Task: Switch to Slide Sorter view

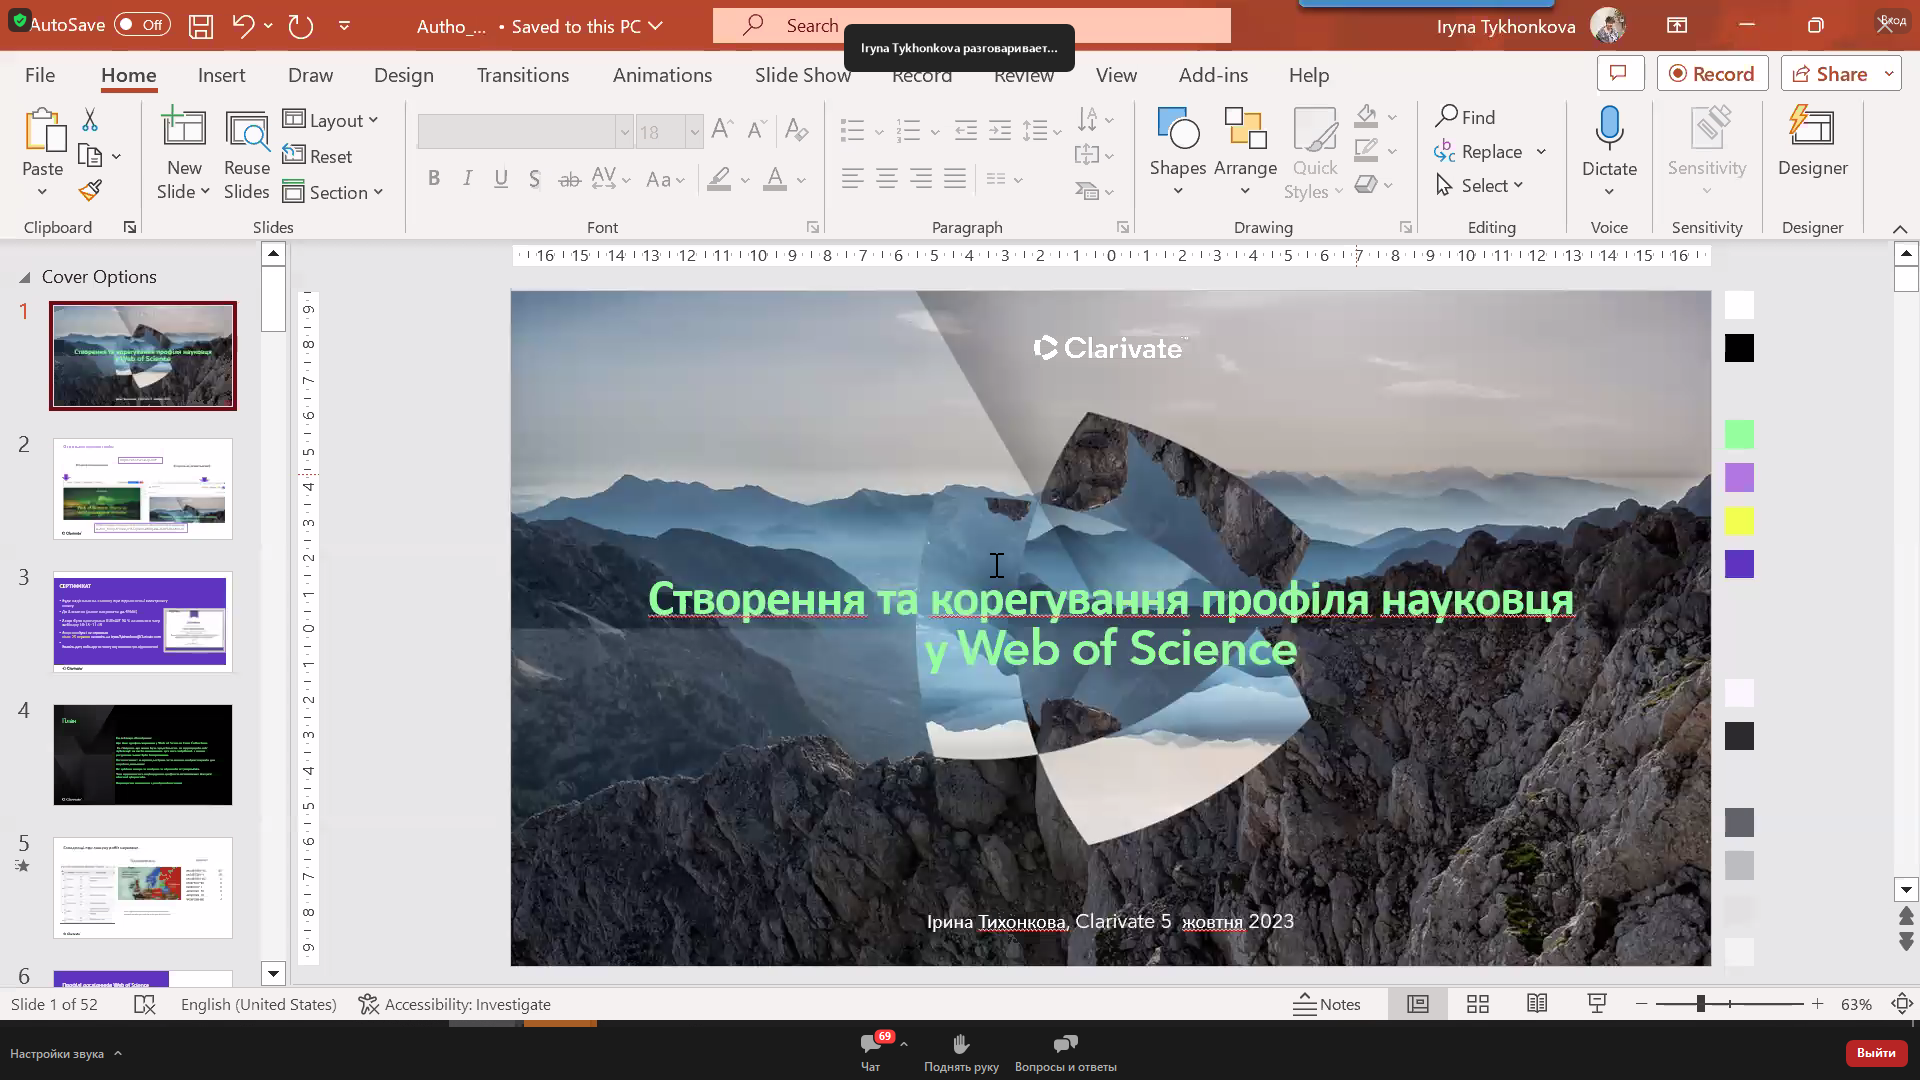Action: point(1477,1004)
